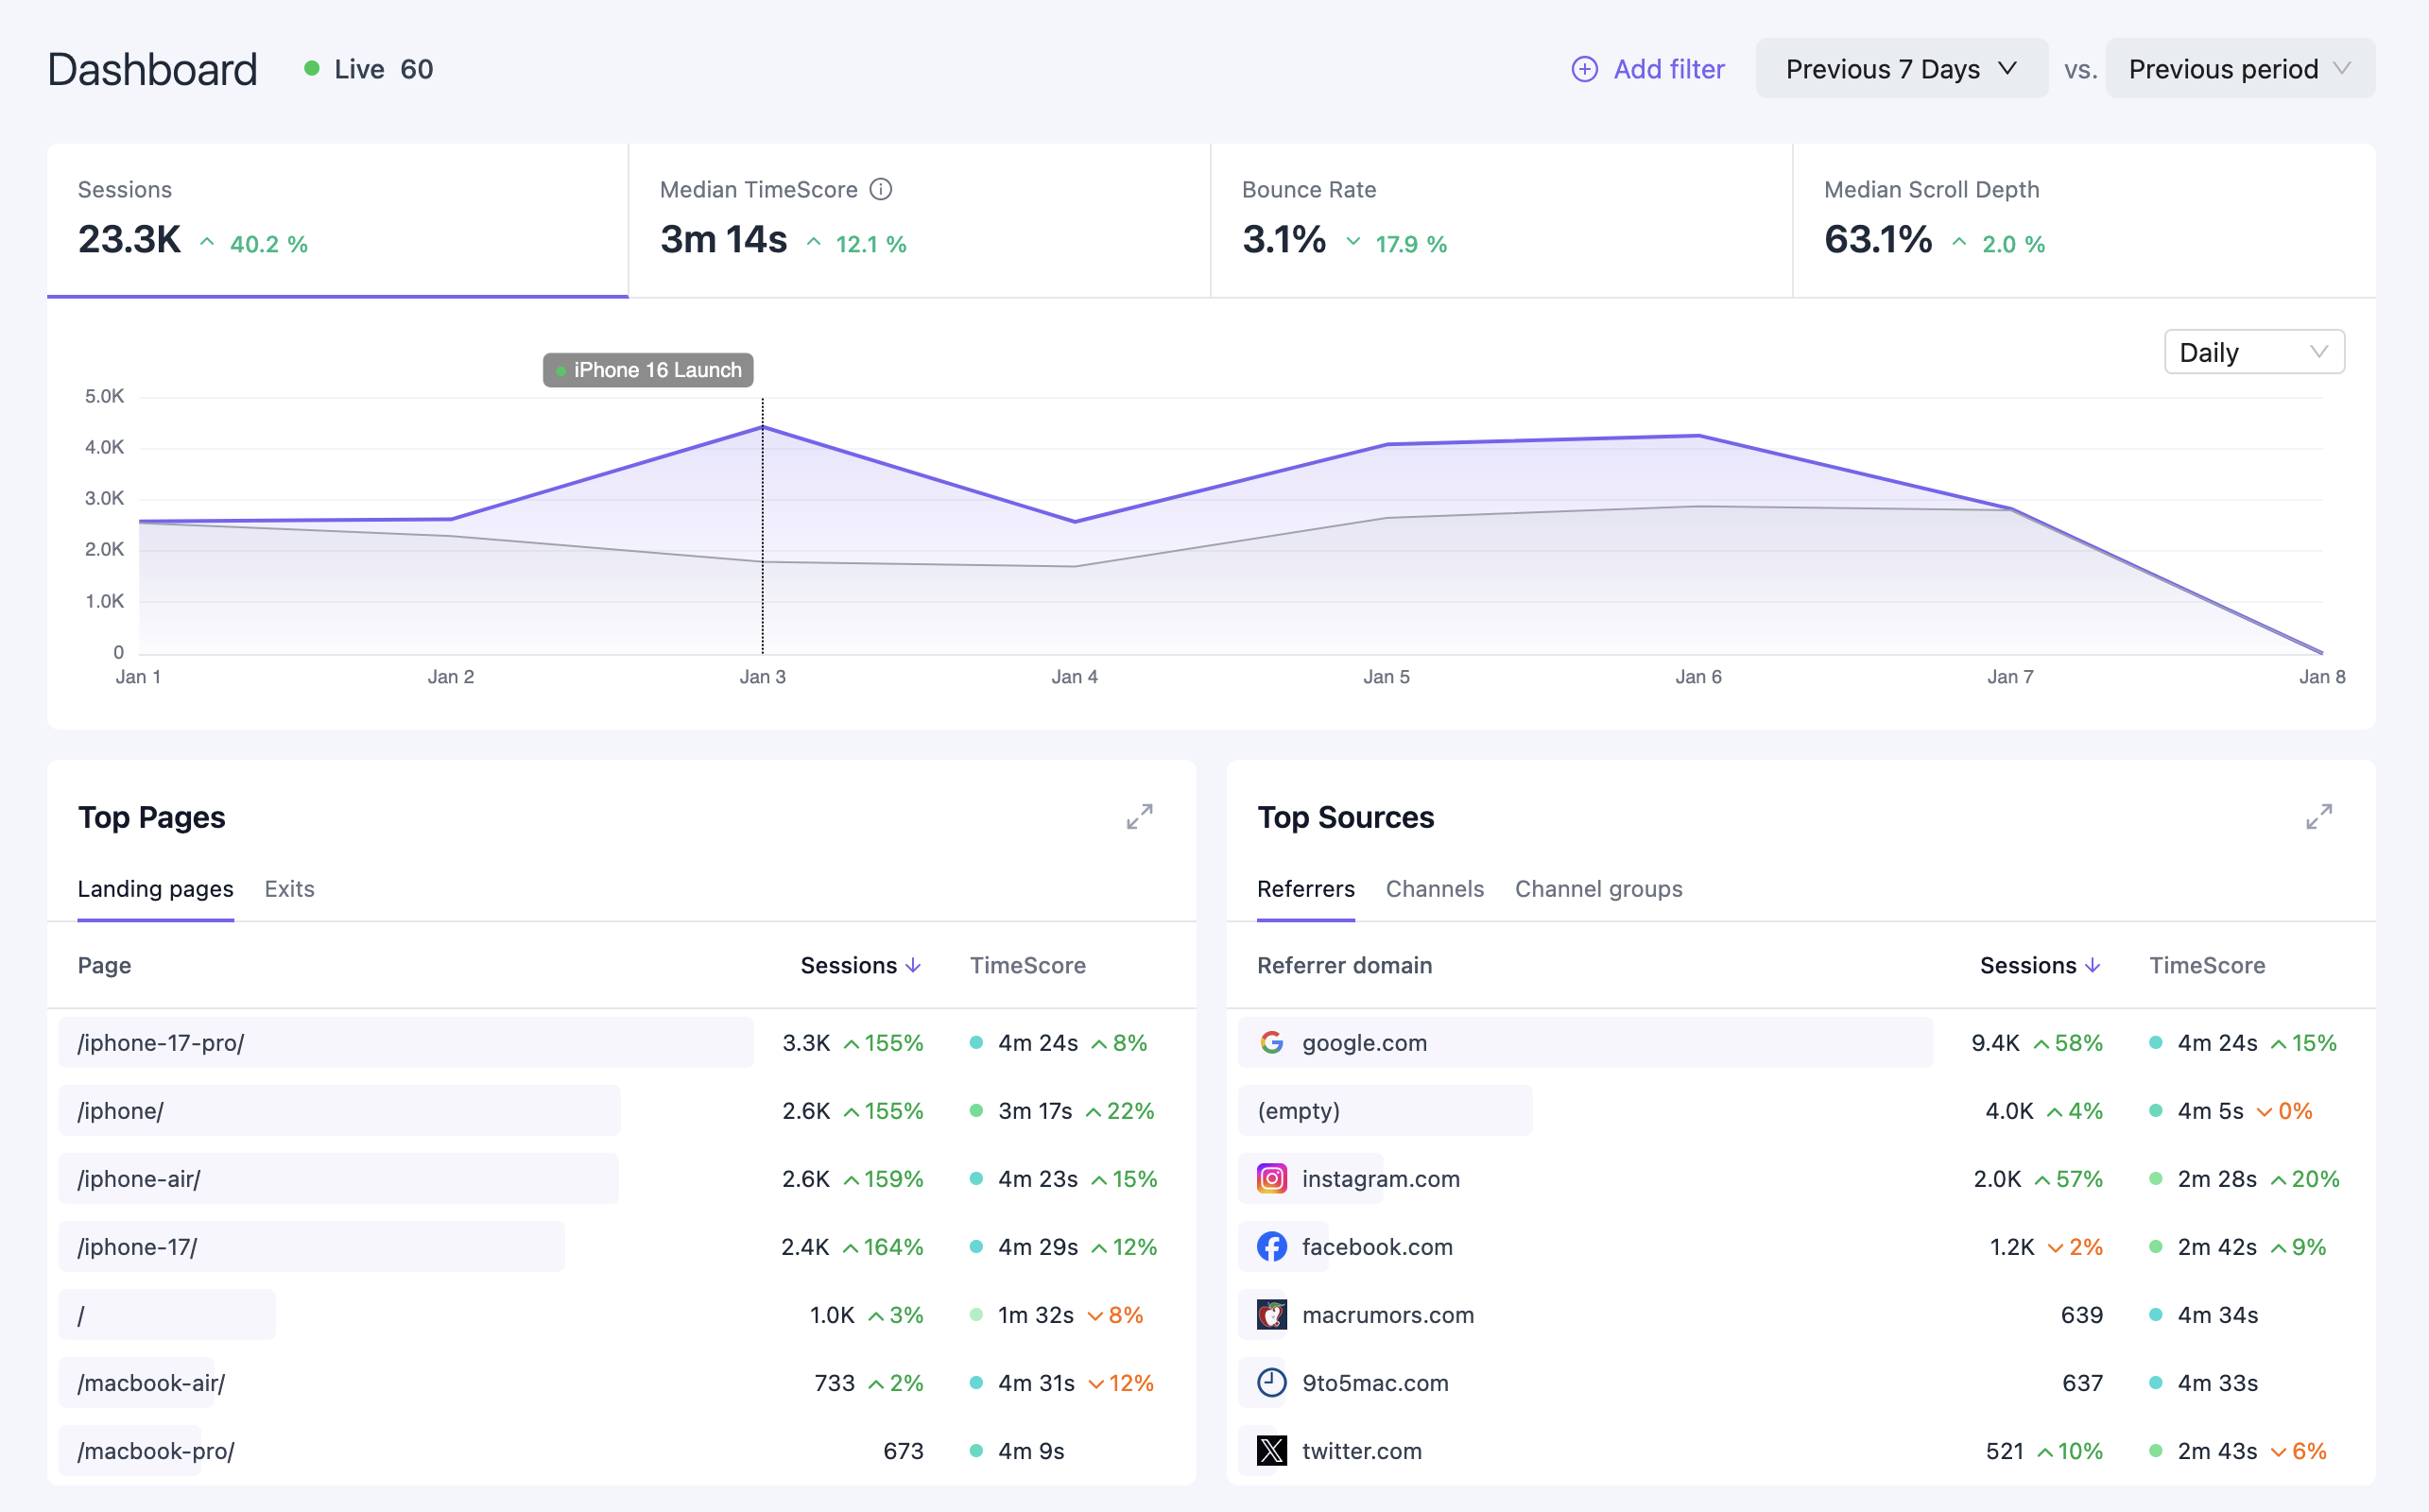Screen dimensions: 2429x1512
Task: Select the Bounce Rate metric card
Action: point(1502,220)
